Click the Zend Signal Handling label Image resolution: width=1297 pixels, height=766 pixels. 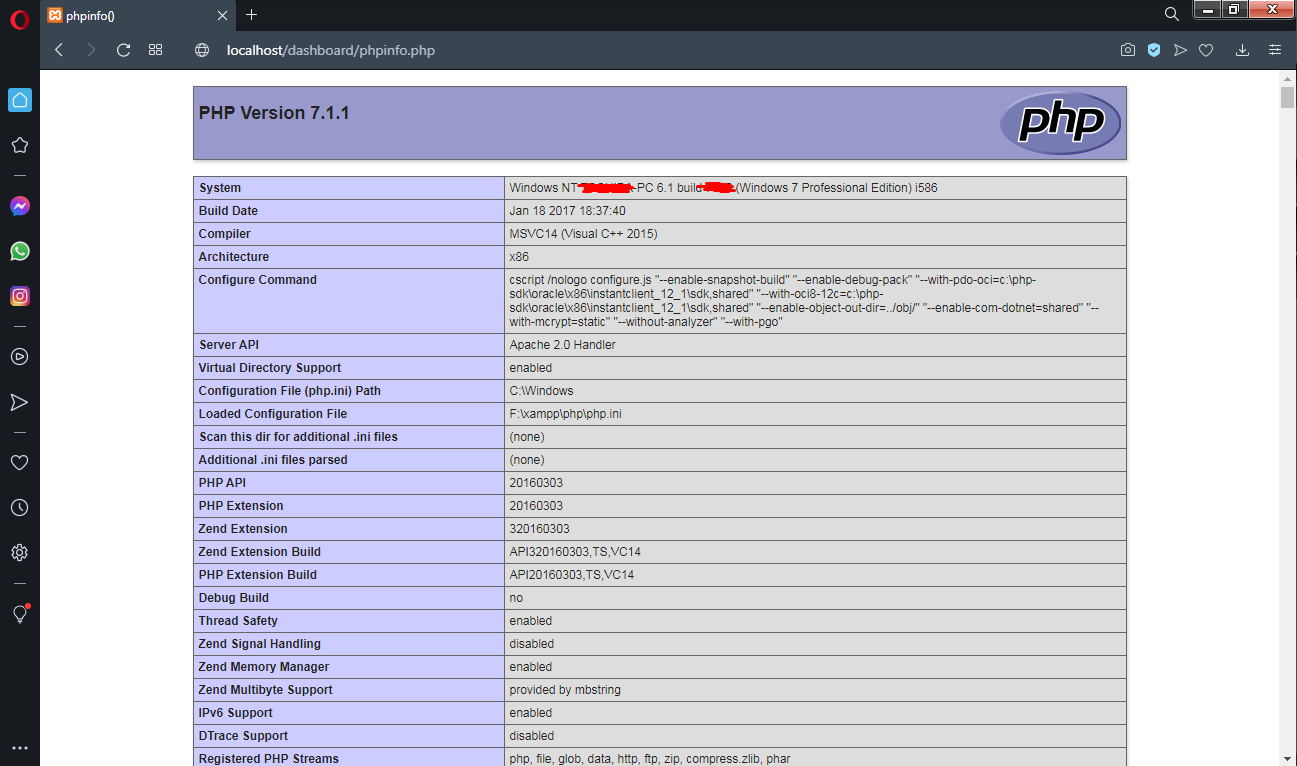[260, 644]
